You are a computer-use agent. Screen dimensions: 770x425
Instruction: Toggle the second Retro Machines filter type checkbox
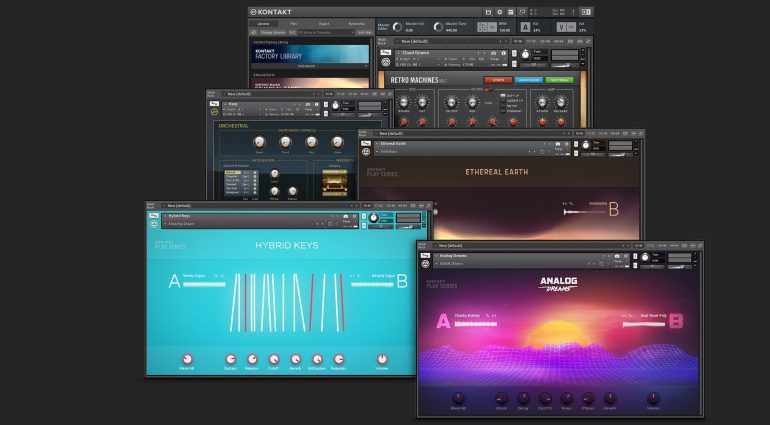coord(502,101)
